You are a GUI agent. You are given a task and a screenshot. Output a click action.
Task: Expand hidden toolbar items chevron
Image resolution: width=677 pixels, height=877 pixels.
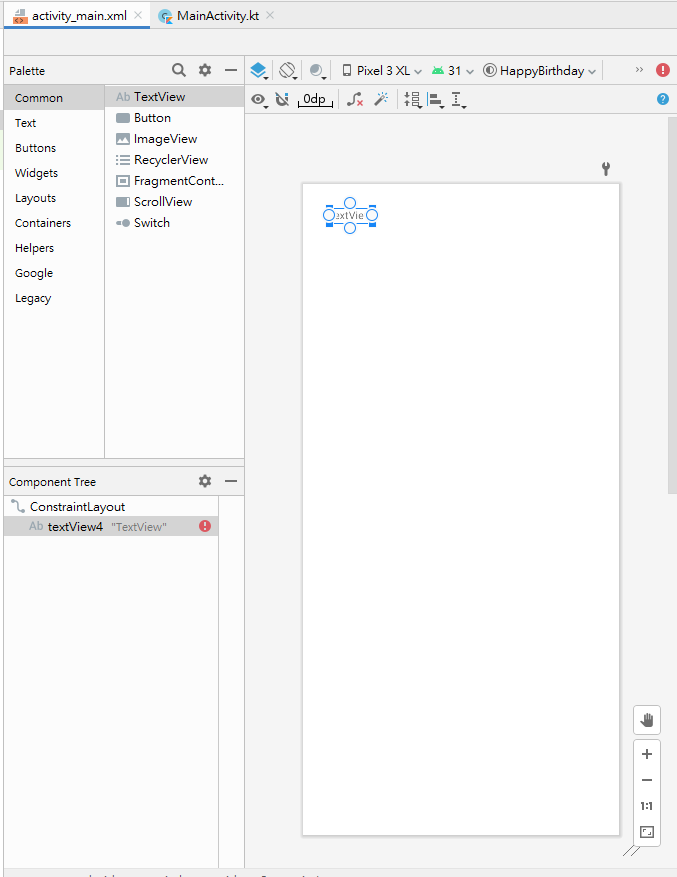coord(640,70)
